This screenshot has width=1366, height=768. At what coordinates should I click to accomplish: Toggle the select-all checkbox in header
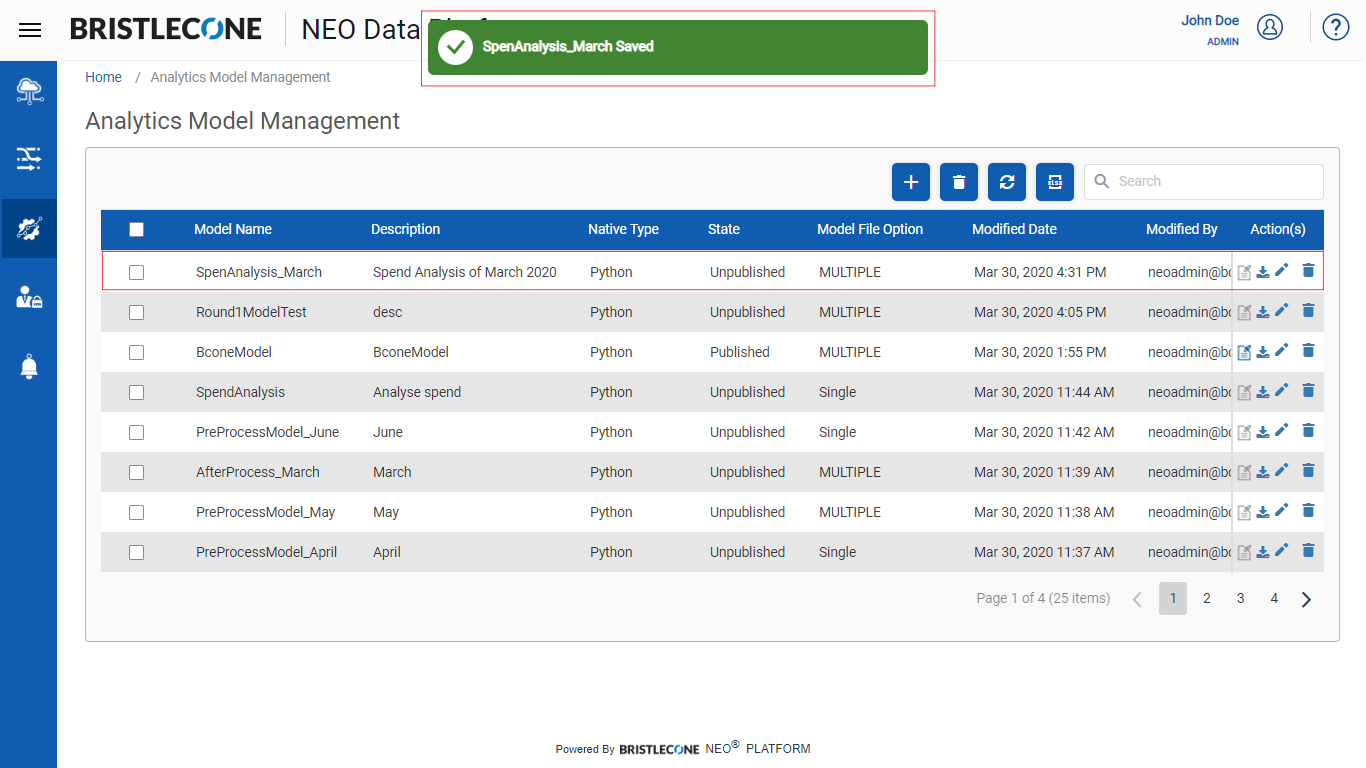pos(137,229)
